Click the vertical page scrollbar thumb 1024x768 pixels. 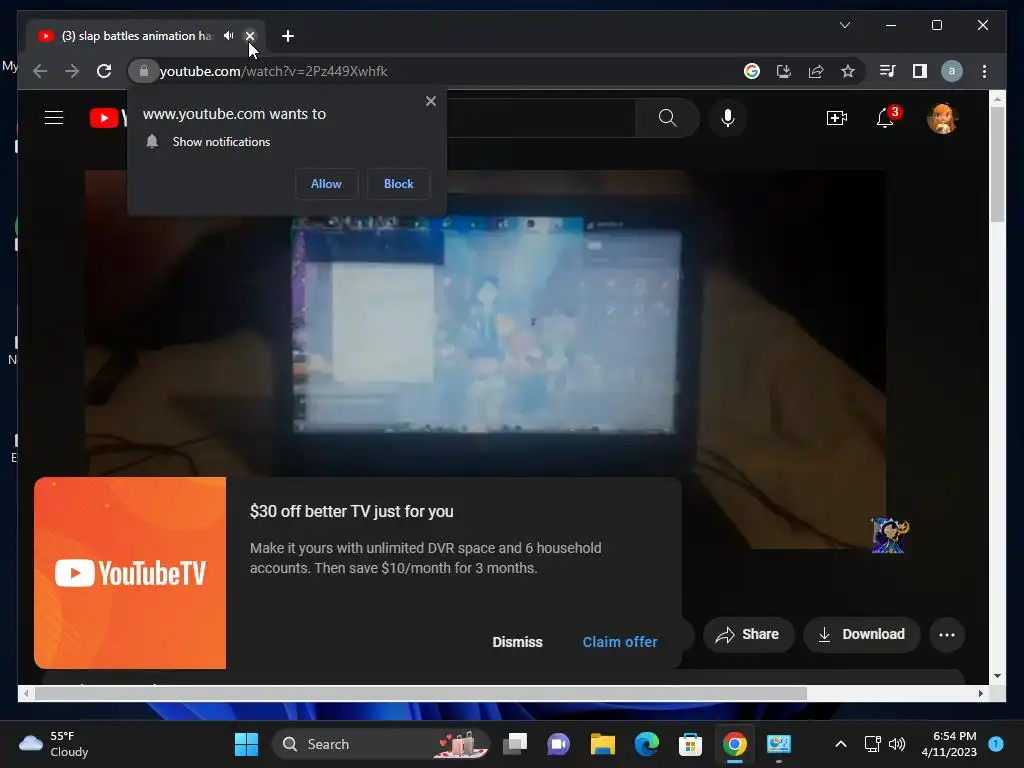tap(997, 165)
